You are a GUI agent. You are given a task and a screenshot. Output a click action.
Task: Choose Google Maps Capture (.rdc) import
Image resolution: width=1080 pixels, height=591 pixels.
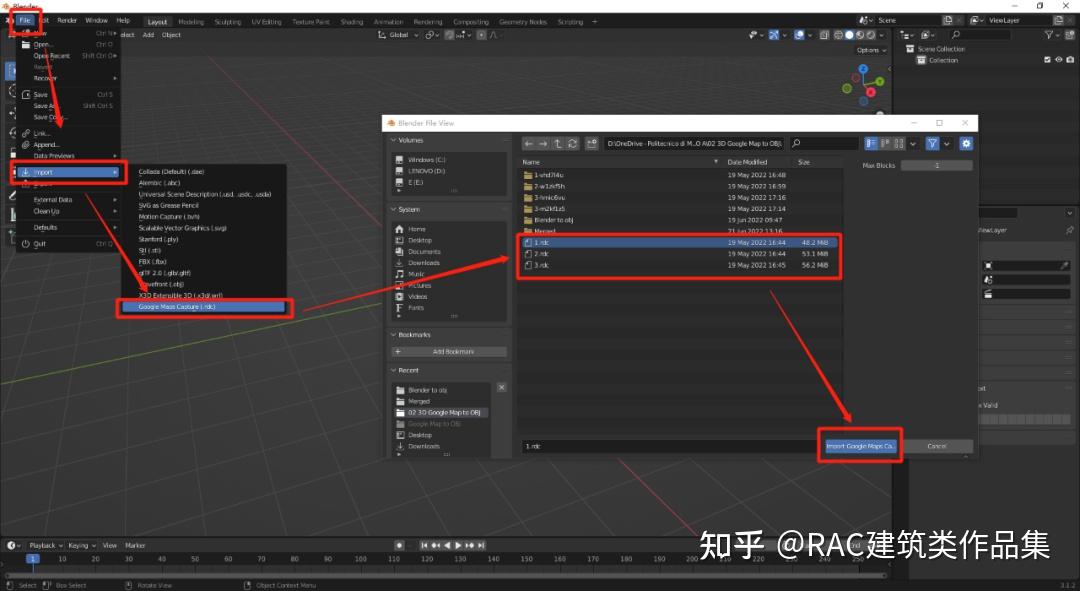pyautogui.click(x=203, y=307)
